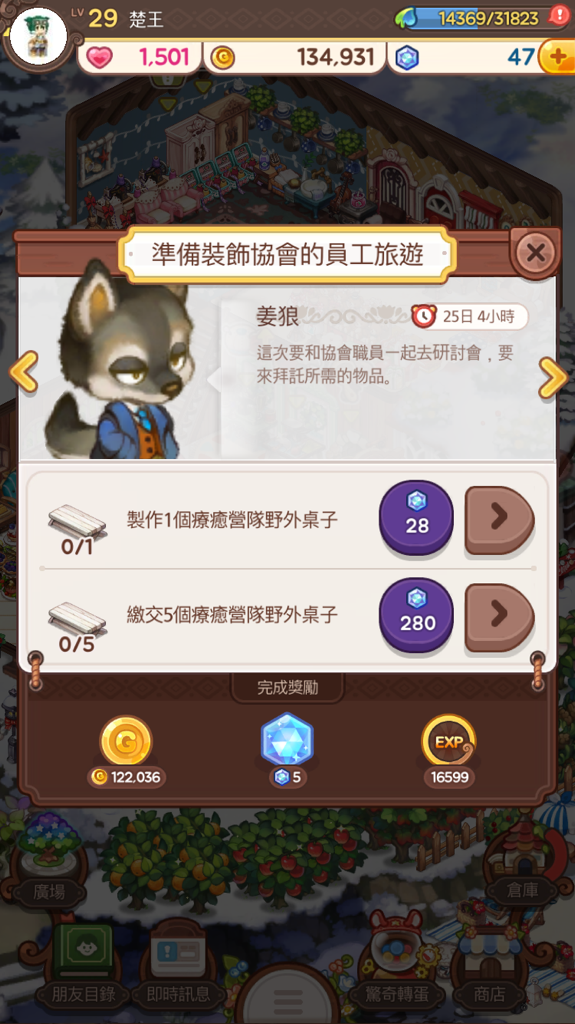Skip delivery task for 280 gems

(x=416, y=615)
